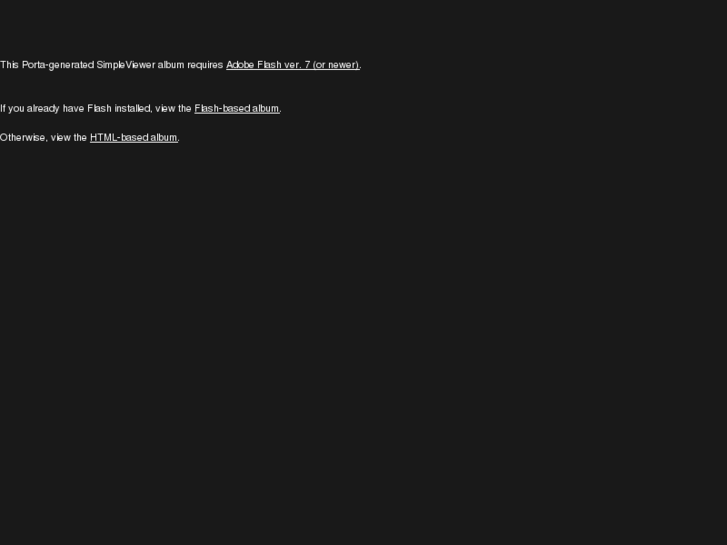This screenshot has width=727, height=545.
Task: Click the empty dark background below the text
Action: [364, 343]
